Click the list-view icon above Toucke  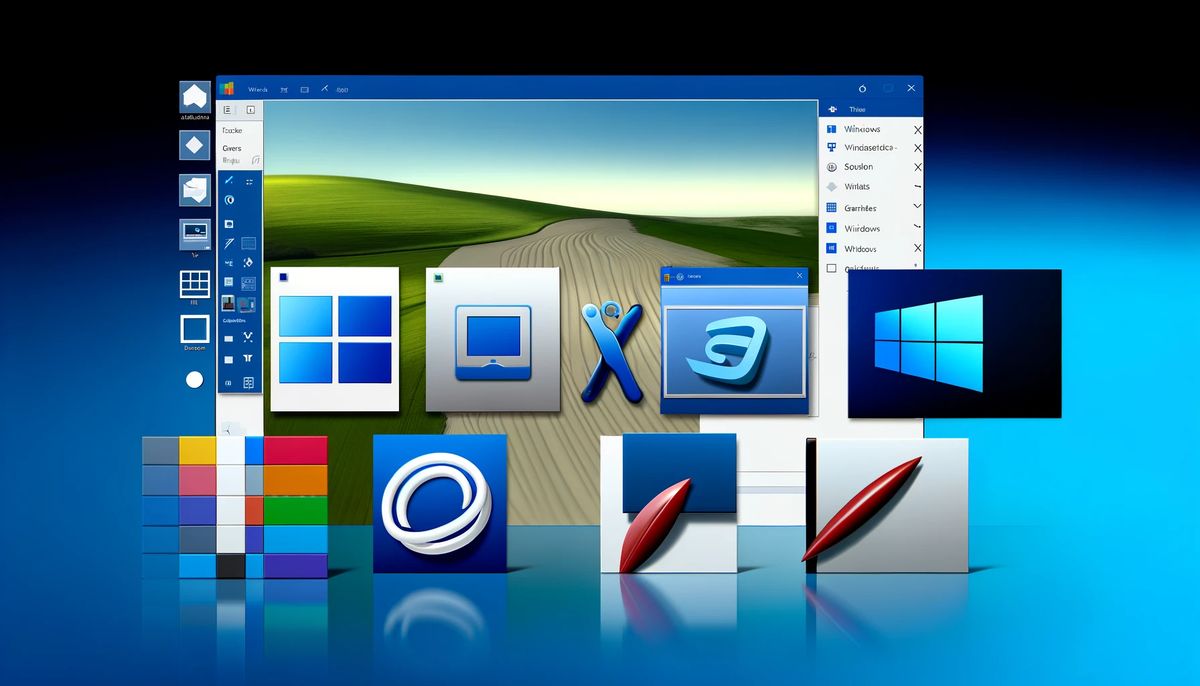point(227,110)
